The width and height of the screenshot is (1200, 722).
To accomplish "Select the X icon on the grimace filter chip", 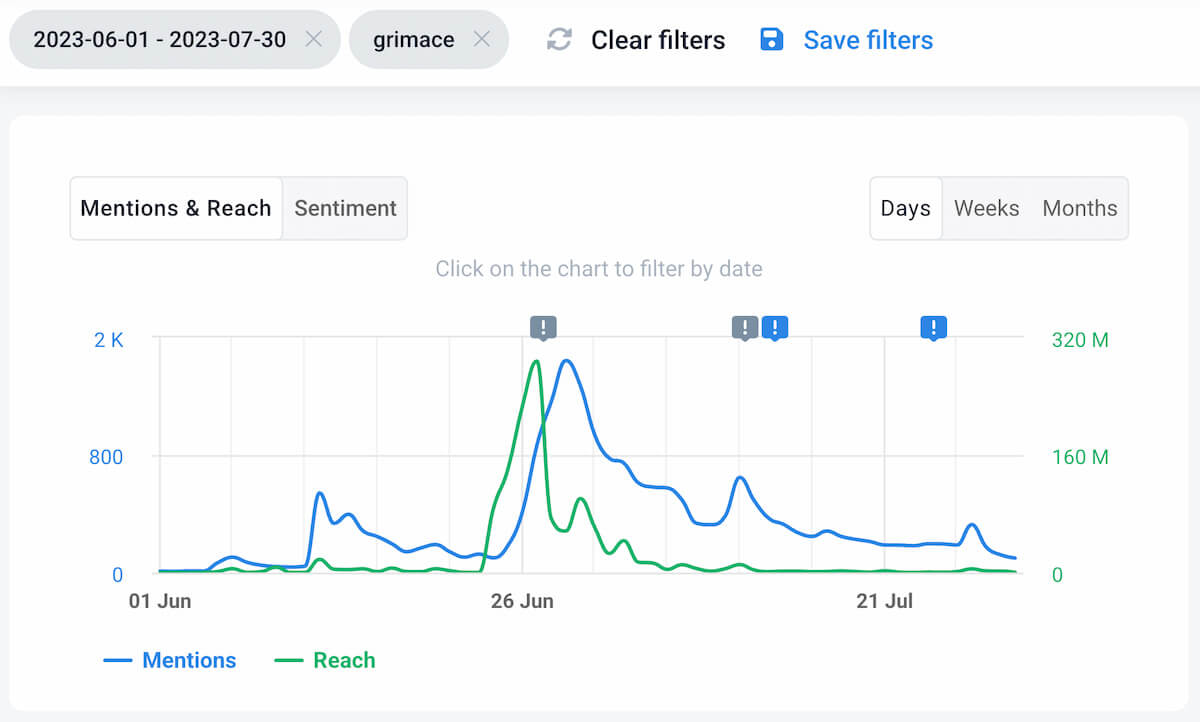I will tap(482, 40).
